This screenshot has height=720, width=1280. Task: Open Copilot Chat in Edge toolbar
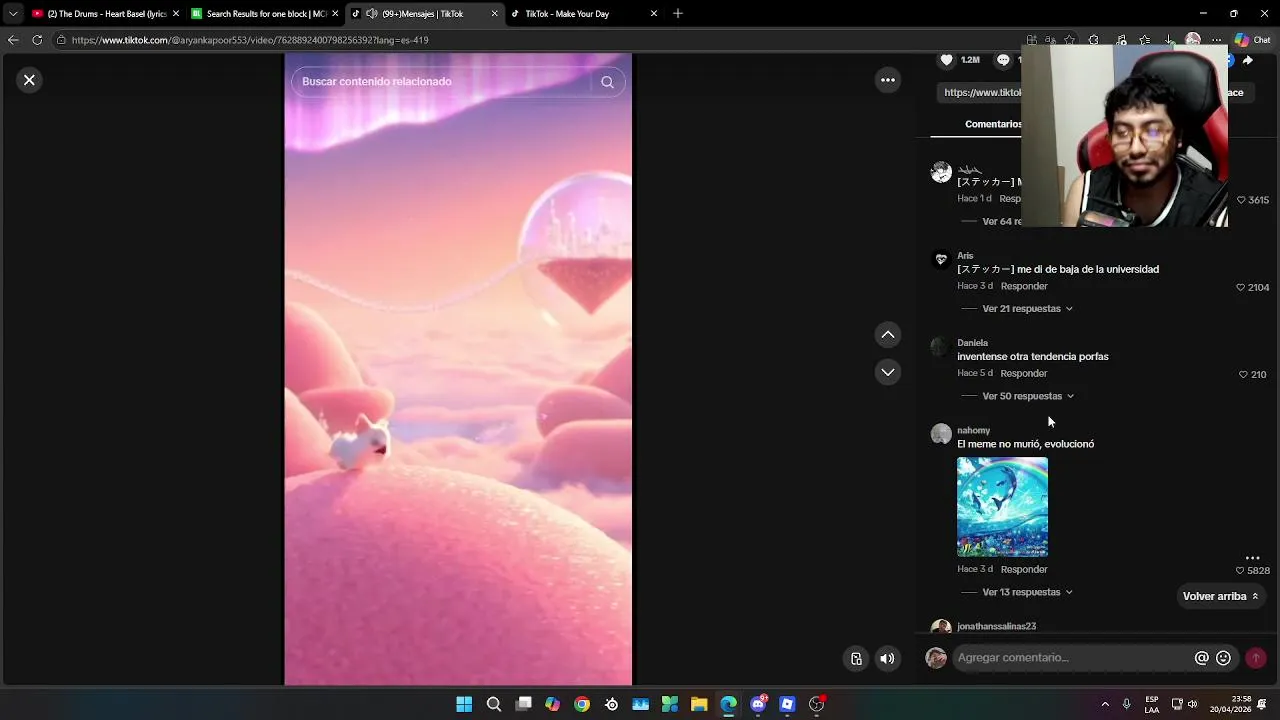tap(1251, 40)
